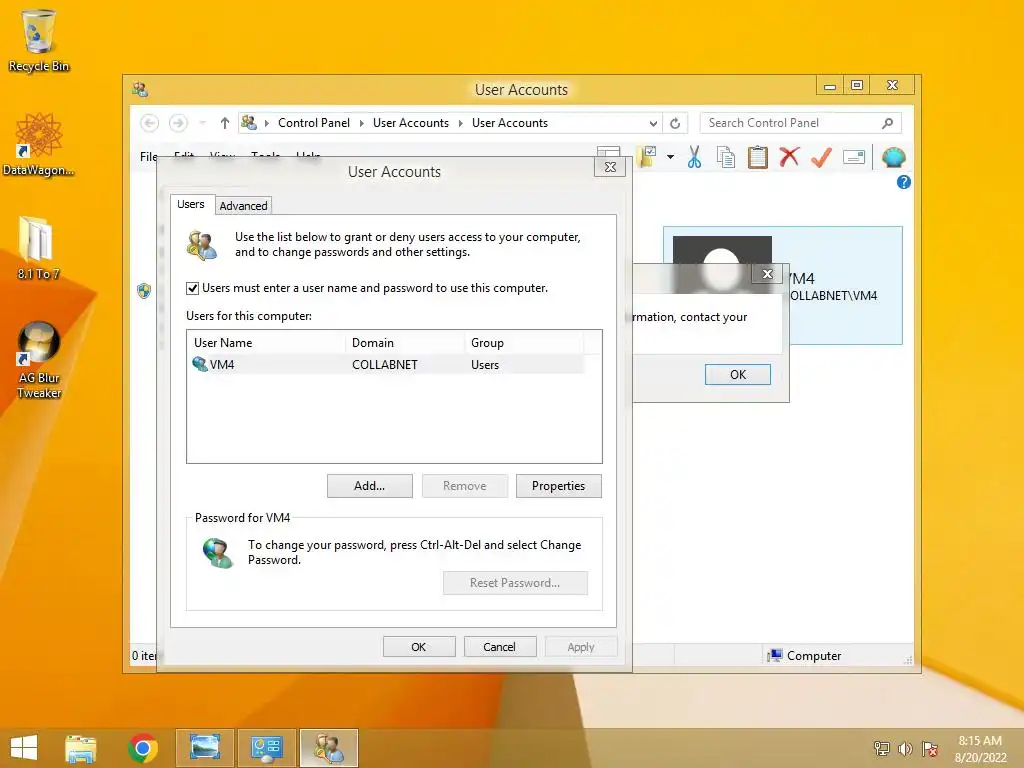Screen dimensions: 1024x768
Task: Click the first User Accounts breadcrumb
Action: (x=411, y=123)
